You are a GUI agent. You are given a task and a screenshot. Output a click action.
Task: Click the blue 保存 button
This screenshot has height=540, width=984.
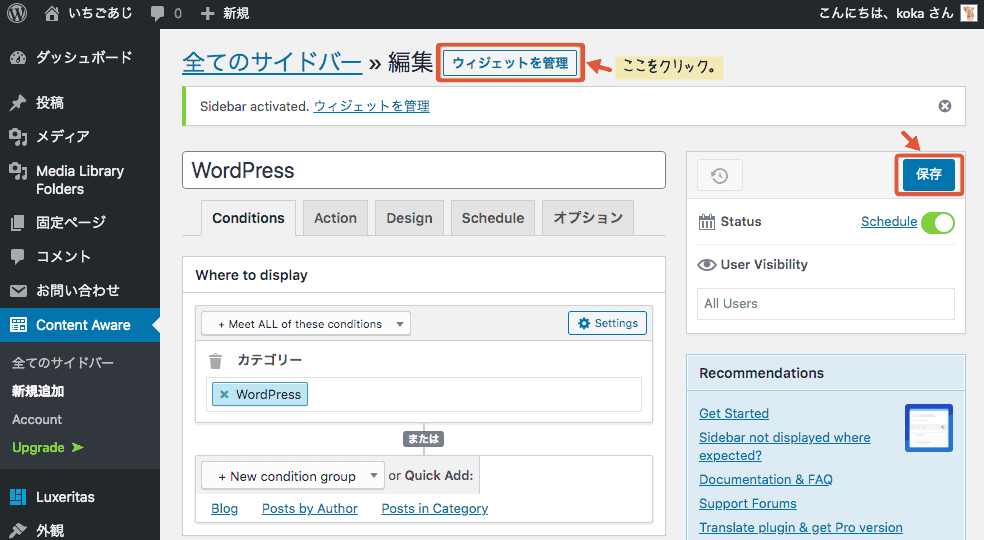point(929,174)
